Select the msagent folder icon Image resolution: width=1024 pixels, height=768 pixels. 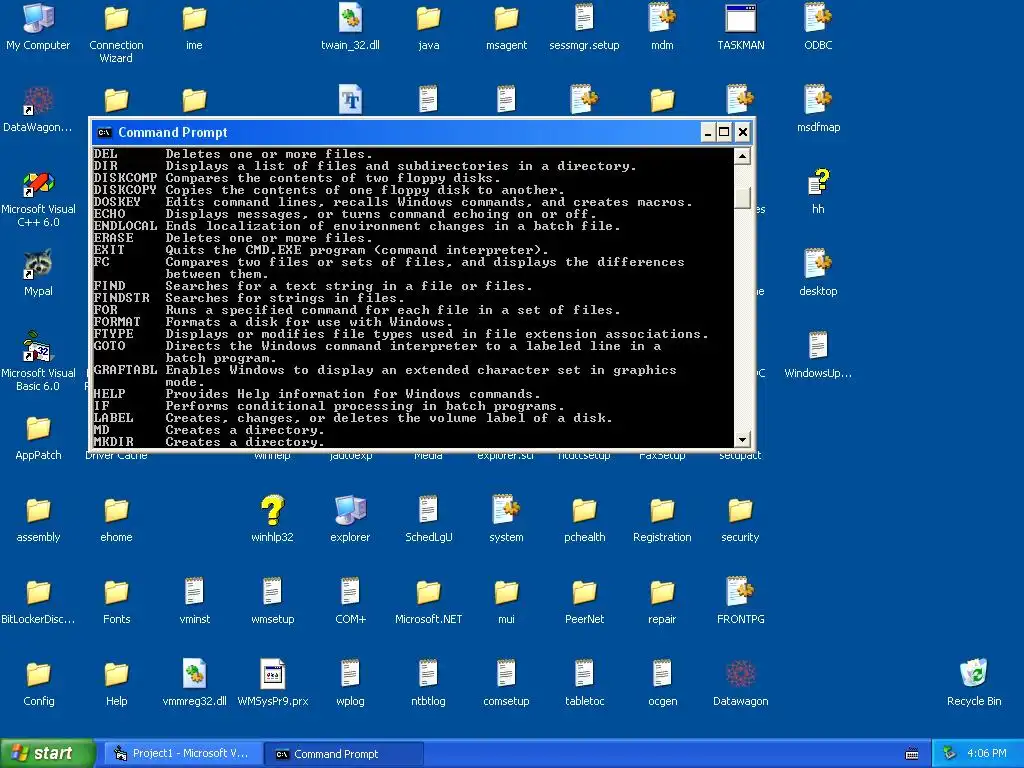pyautogui.click(x=506, y=18)
